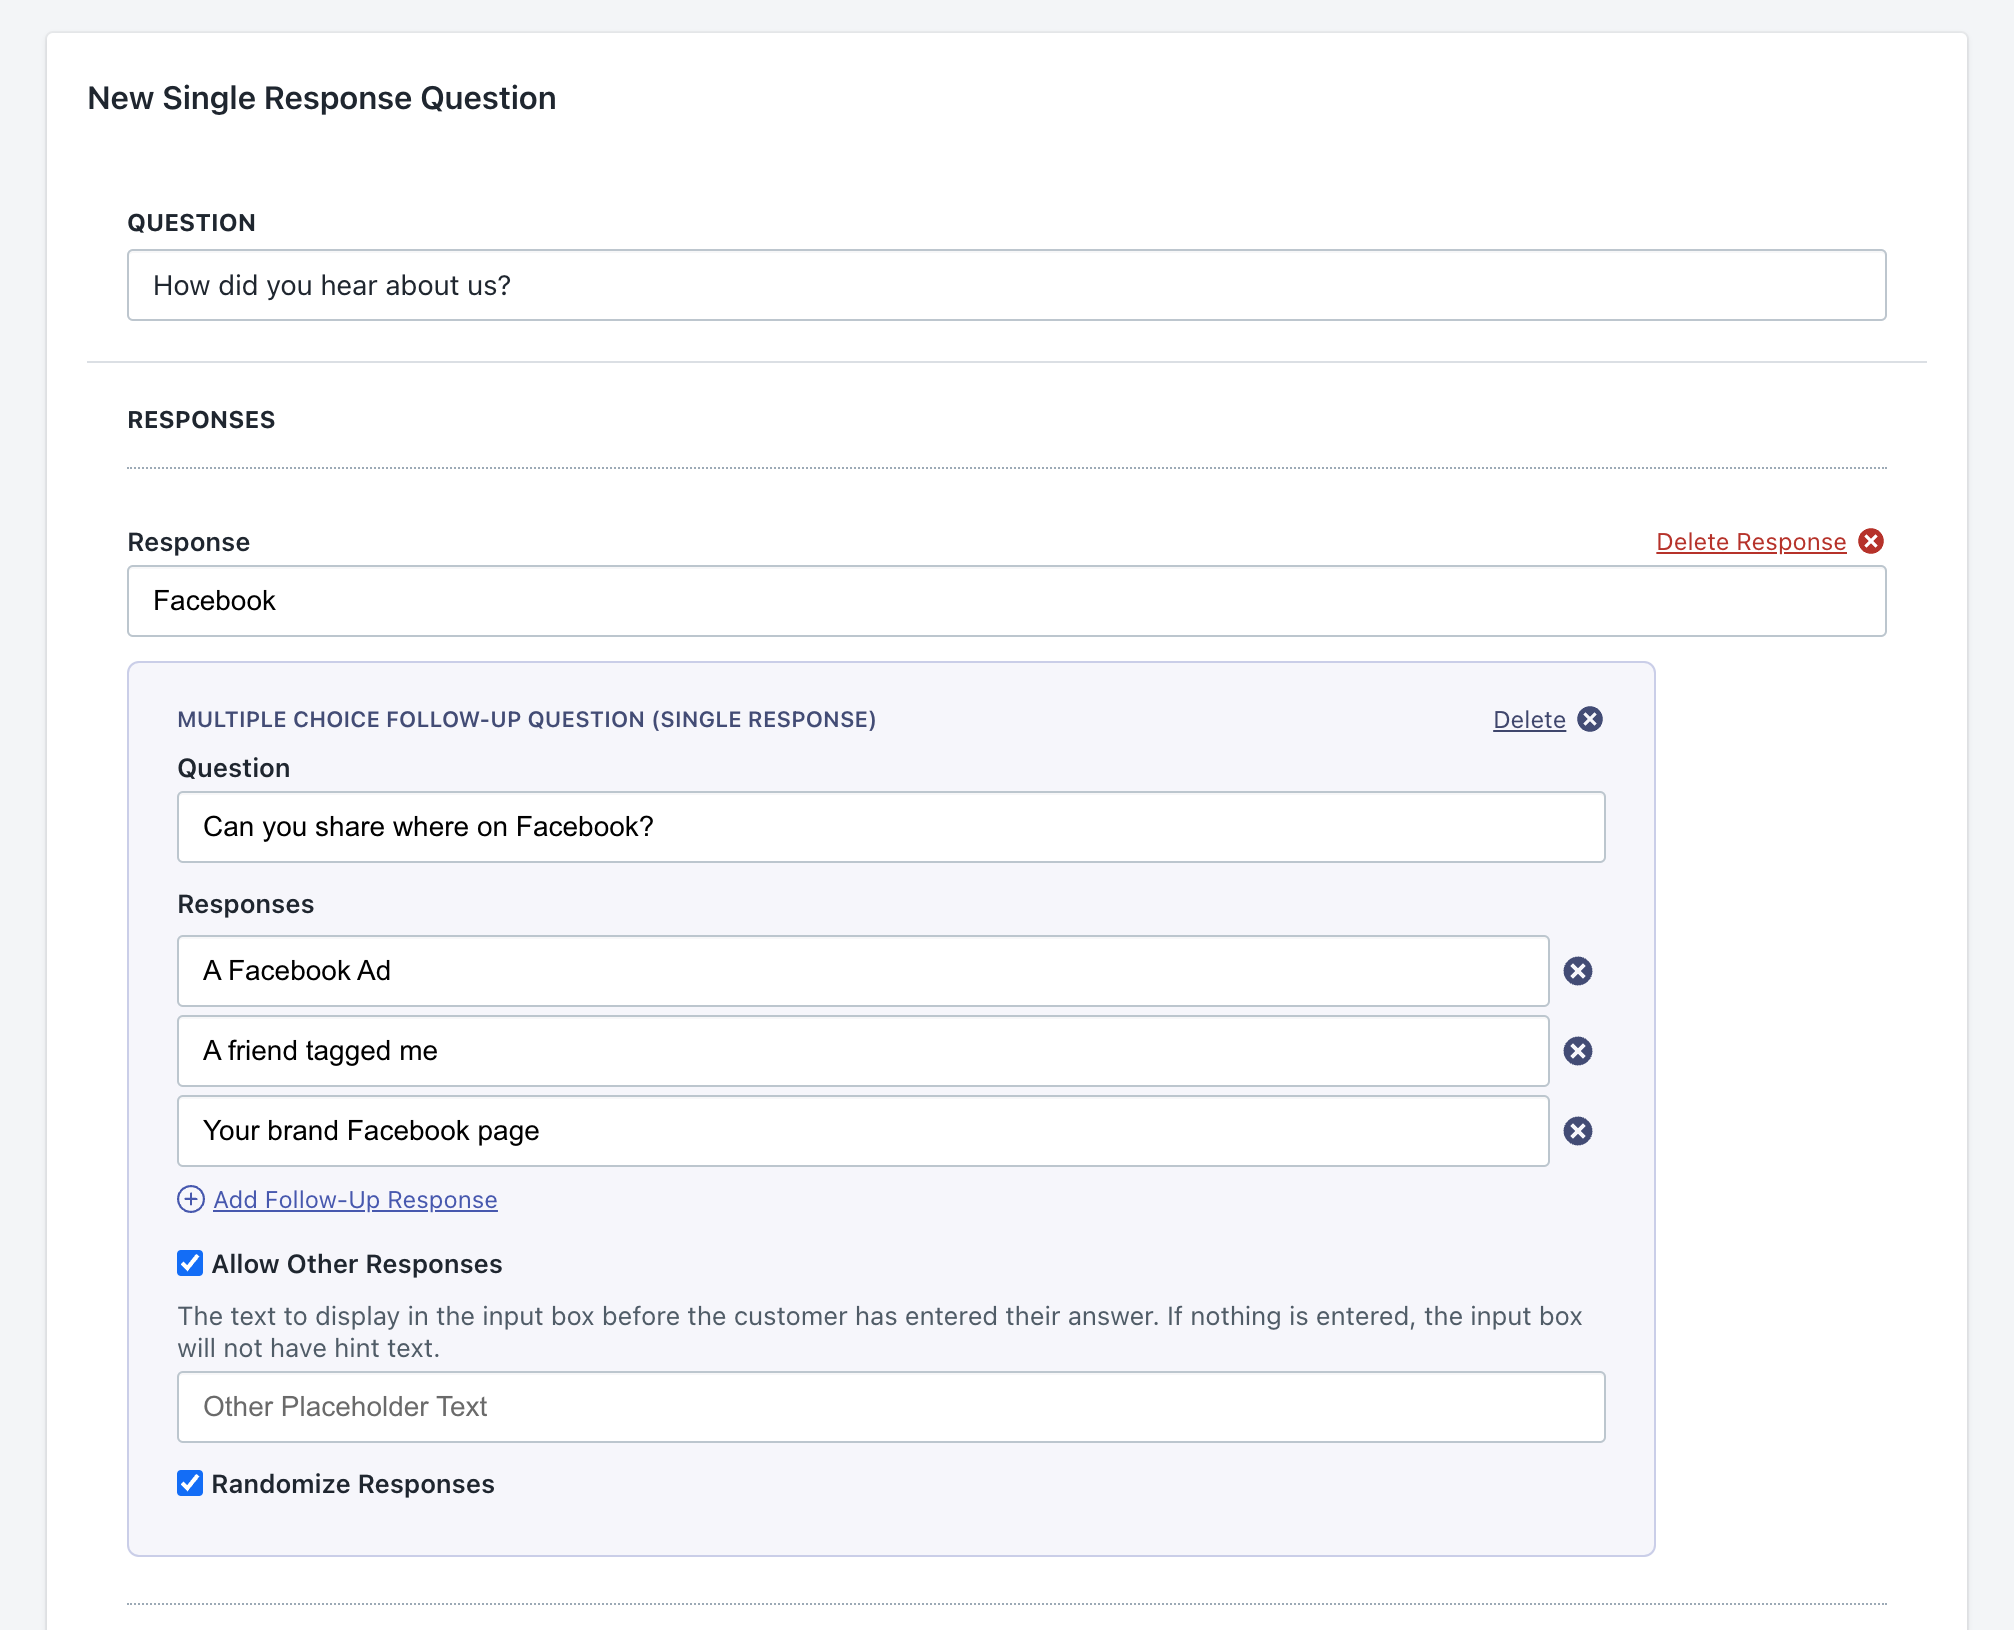The width and height of the screenshot is (2014, 1630).
Task: Click the red Delete Response X icon
Action: point(1871,541)
